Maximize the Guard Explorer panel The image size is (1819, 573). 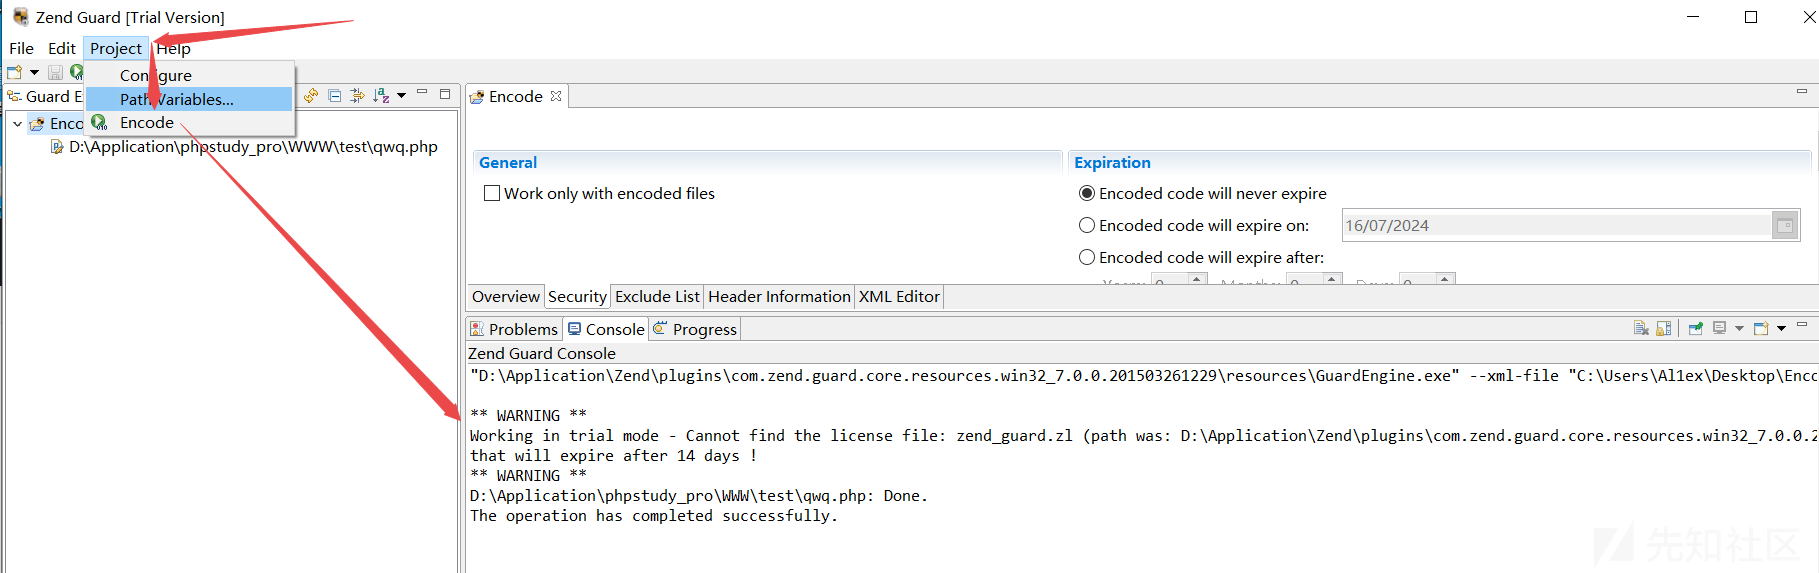[445, 94]
